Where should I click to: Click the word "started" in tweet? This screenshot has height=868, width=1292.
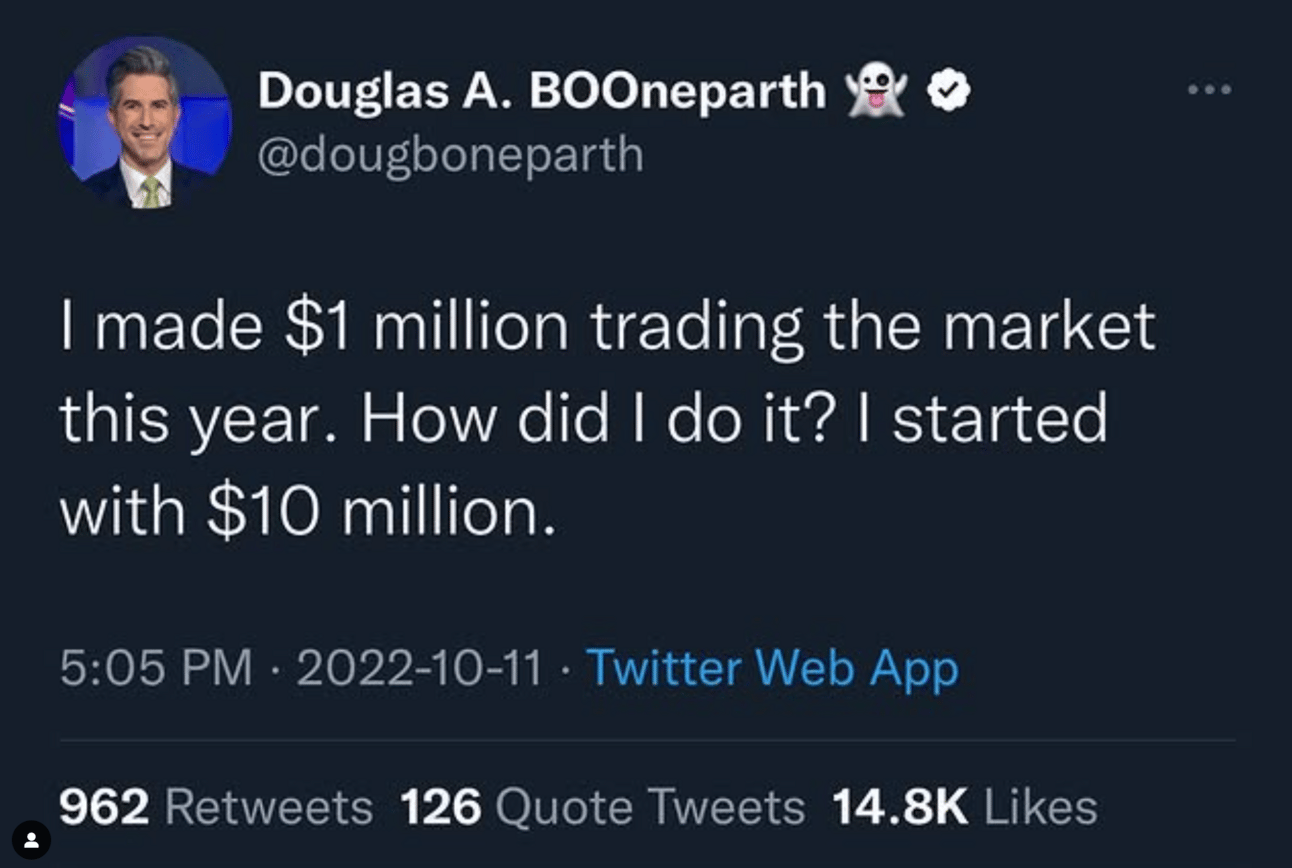tap(999, 419)
